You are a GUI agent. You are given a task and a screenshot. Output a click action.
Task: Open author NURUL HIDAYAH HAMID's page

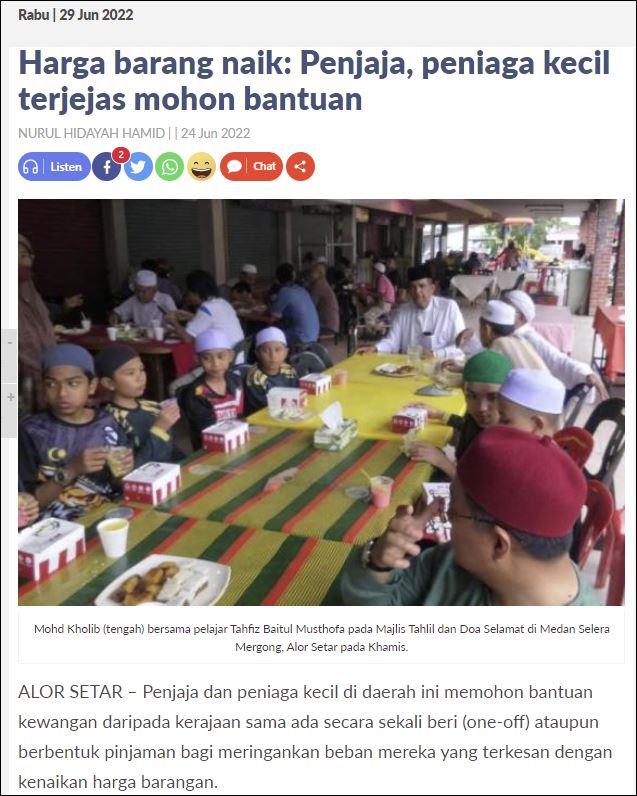(91, 133)
